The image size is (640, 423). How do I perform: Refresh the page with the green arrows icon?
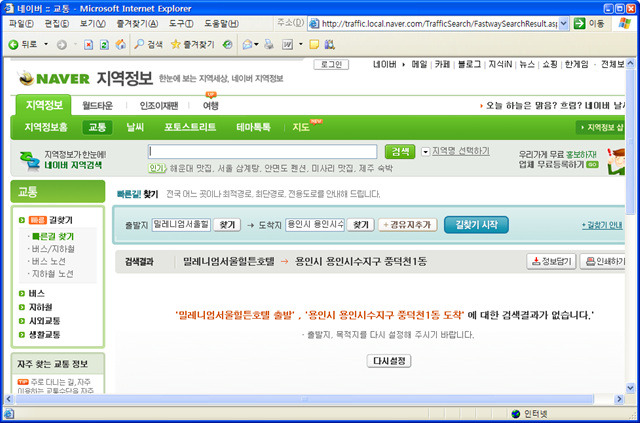point(104,45)
